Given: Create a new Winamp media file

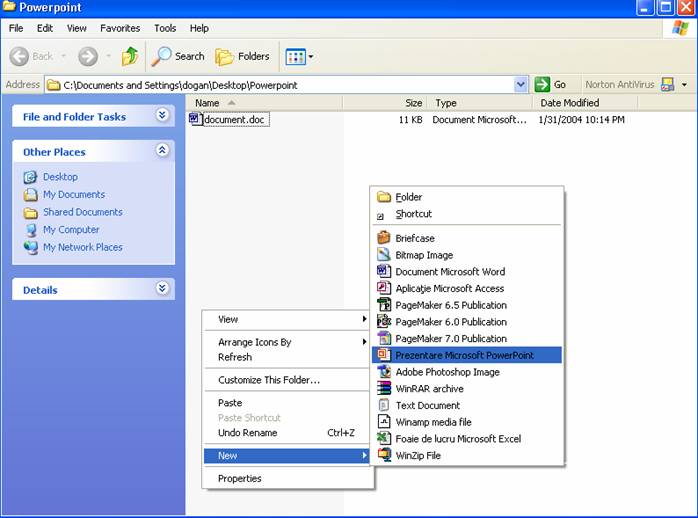Looking at the screenshot, I should (467, 422).
